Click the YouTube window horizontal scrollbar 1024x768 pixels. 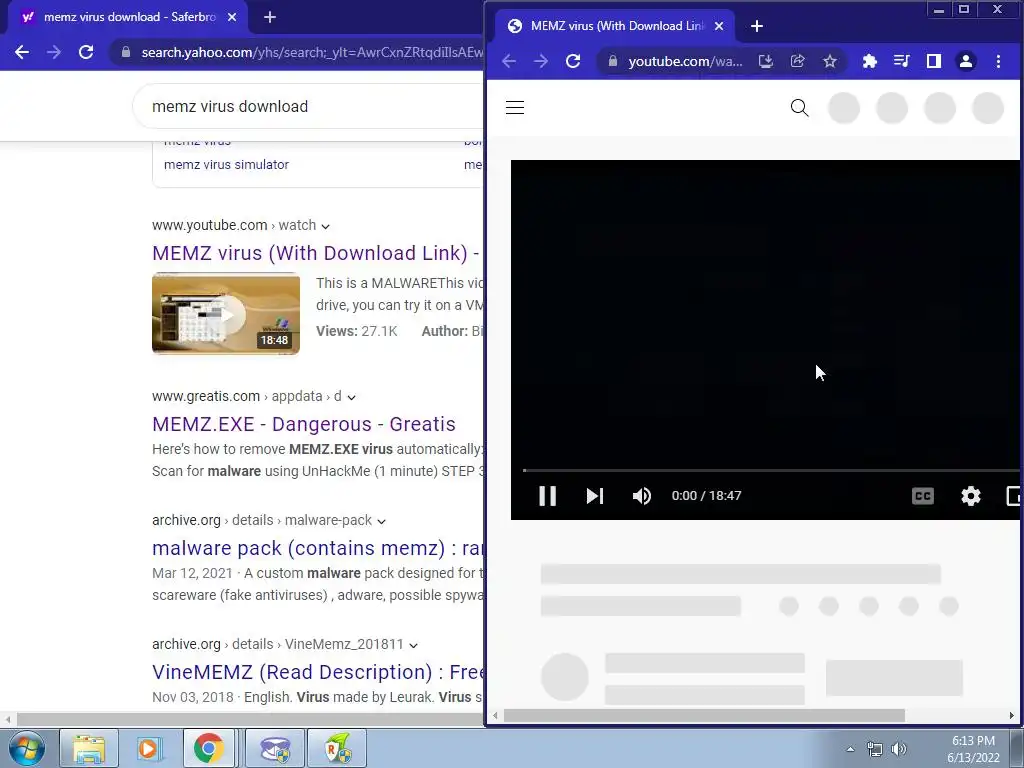click(704, 716)
